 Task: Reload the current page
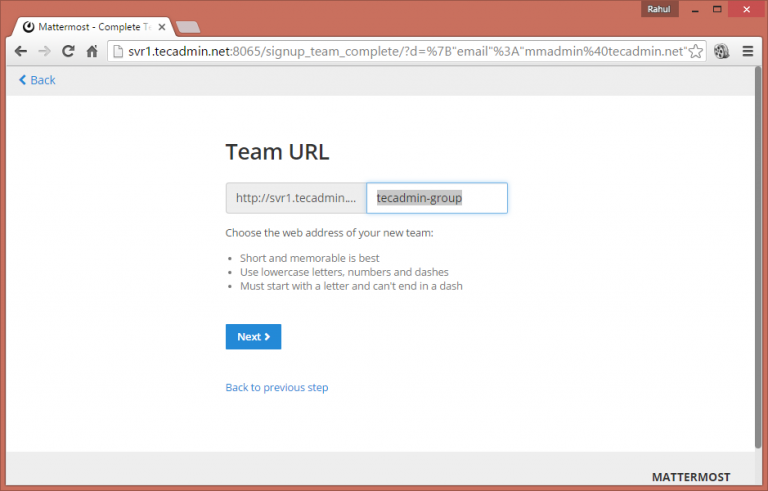coord(68,51)
